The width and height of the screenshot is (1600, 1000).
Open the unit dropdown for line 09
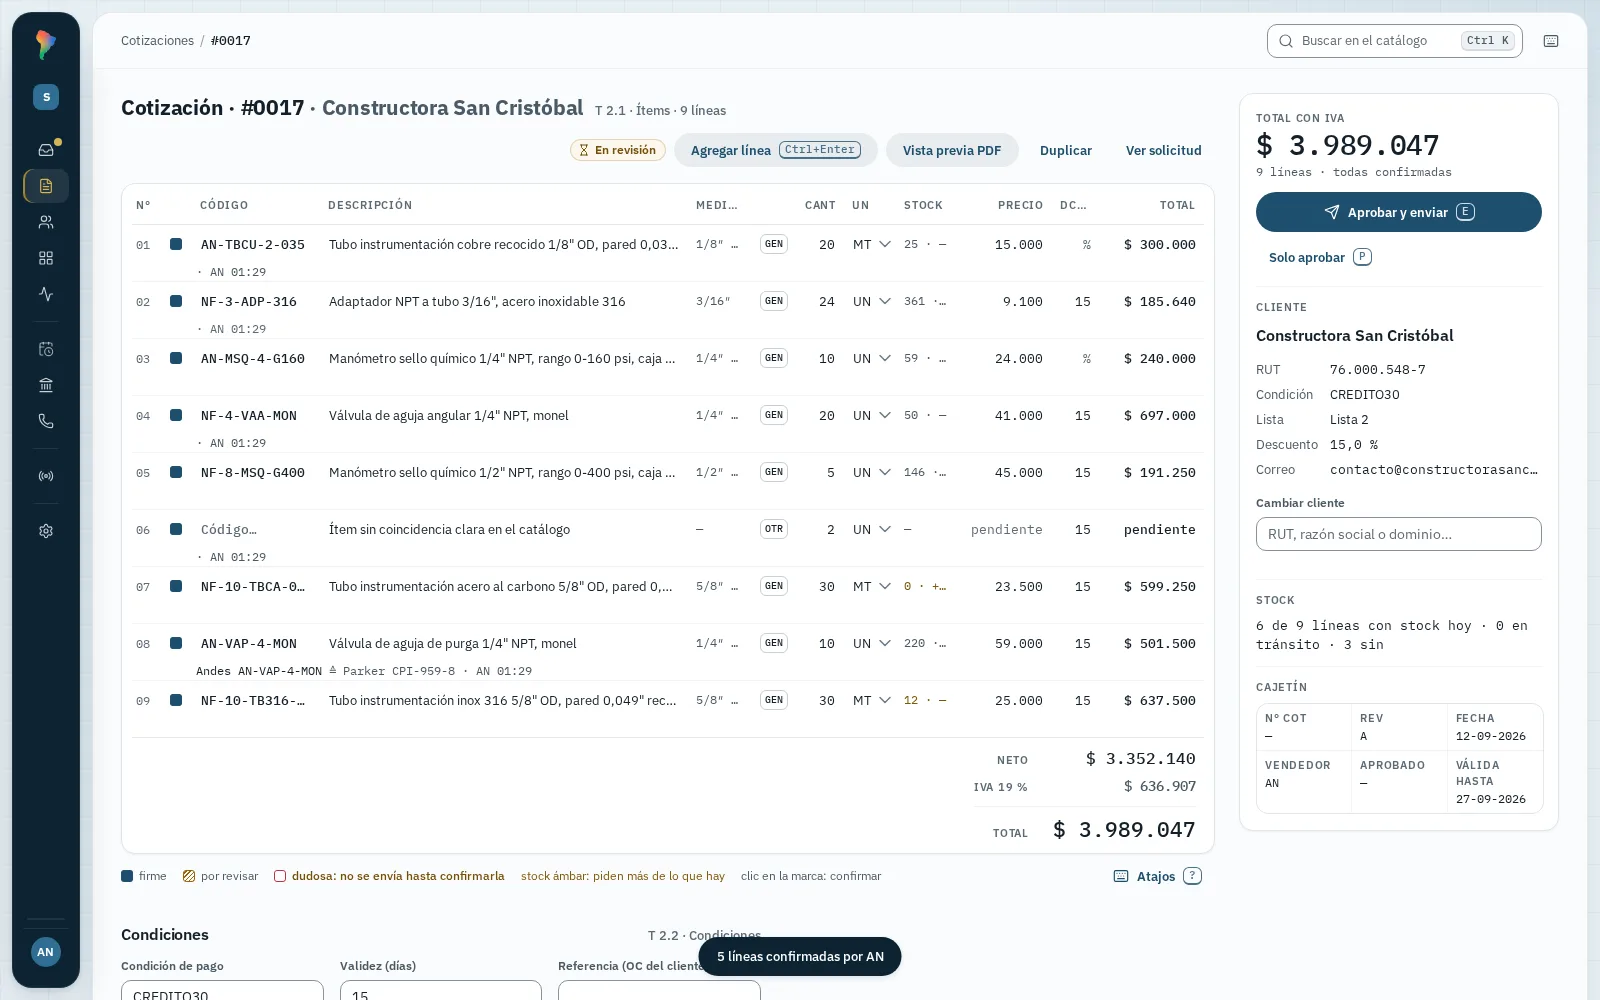[x=871, y=700]
